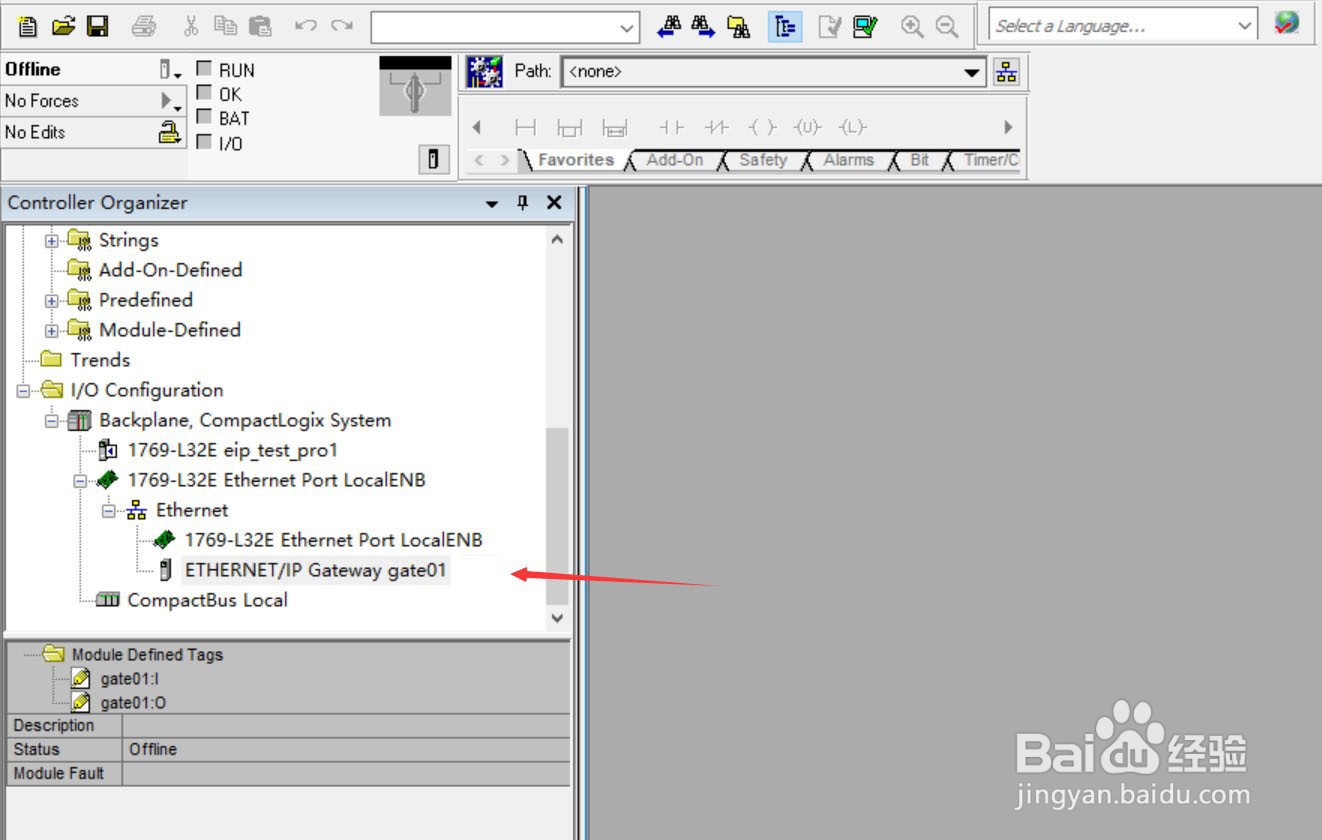Insert Examine Off XIO contact
The image size is (1322, 840).
tap(716, 127)
